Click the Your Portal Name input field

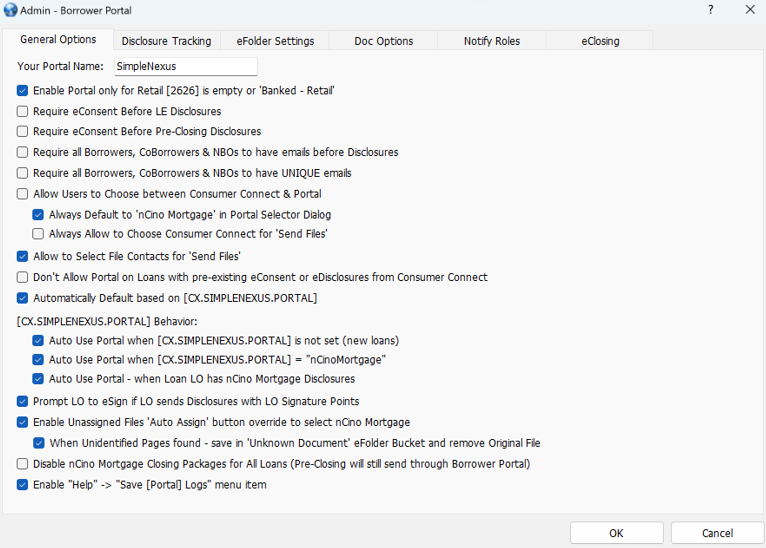[x=186, y=66]
